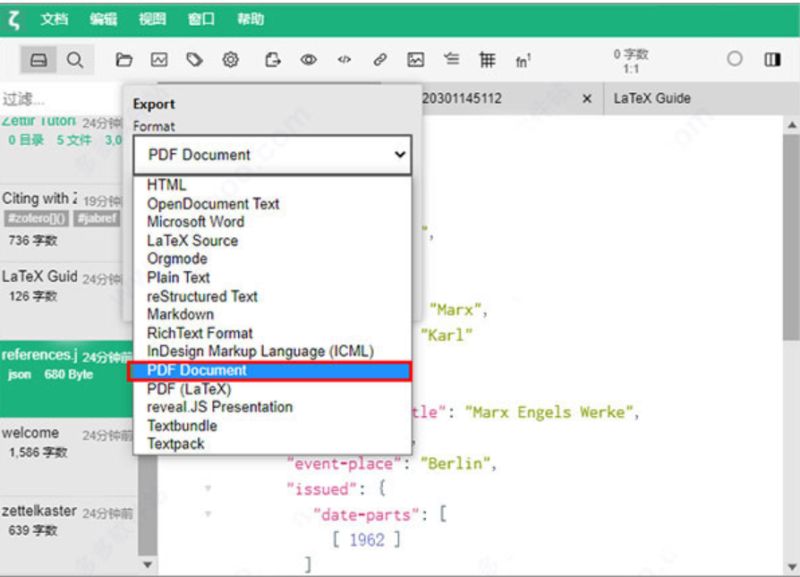
Task: Insert a link with chain icon
Action: [x=380, y=60]
